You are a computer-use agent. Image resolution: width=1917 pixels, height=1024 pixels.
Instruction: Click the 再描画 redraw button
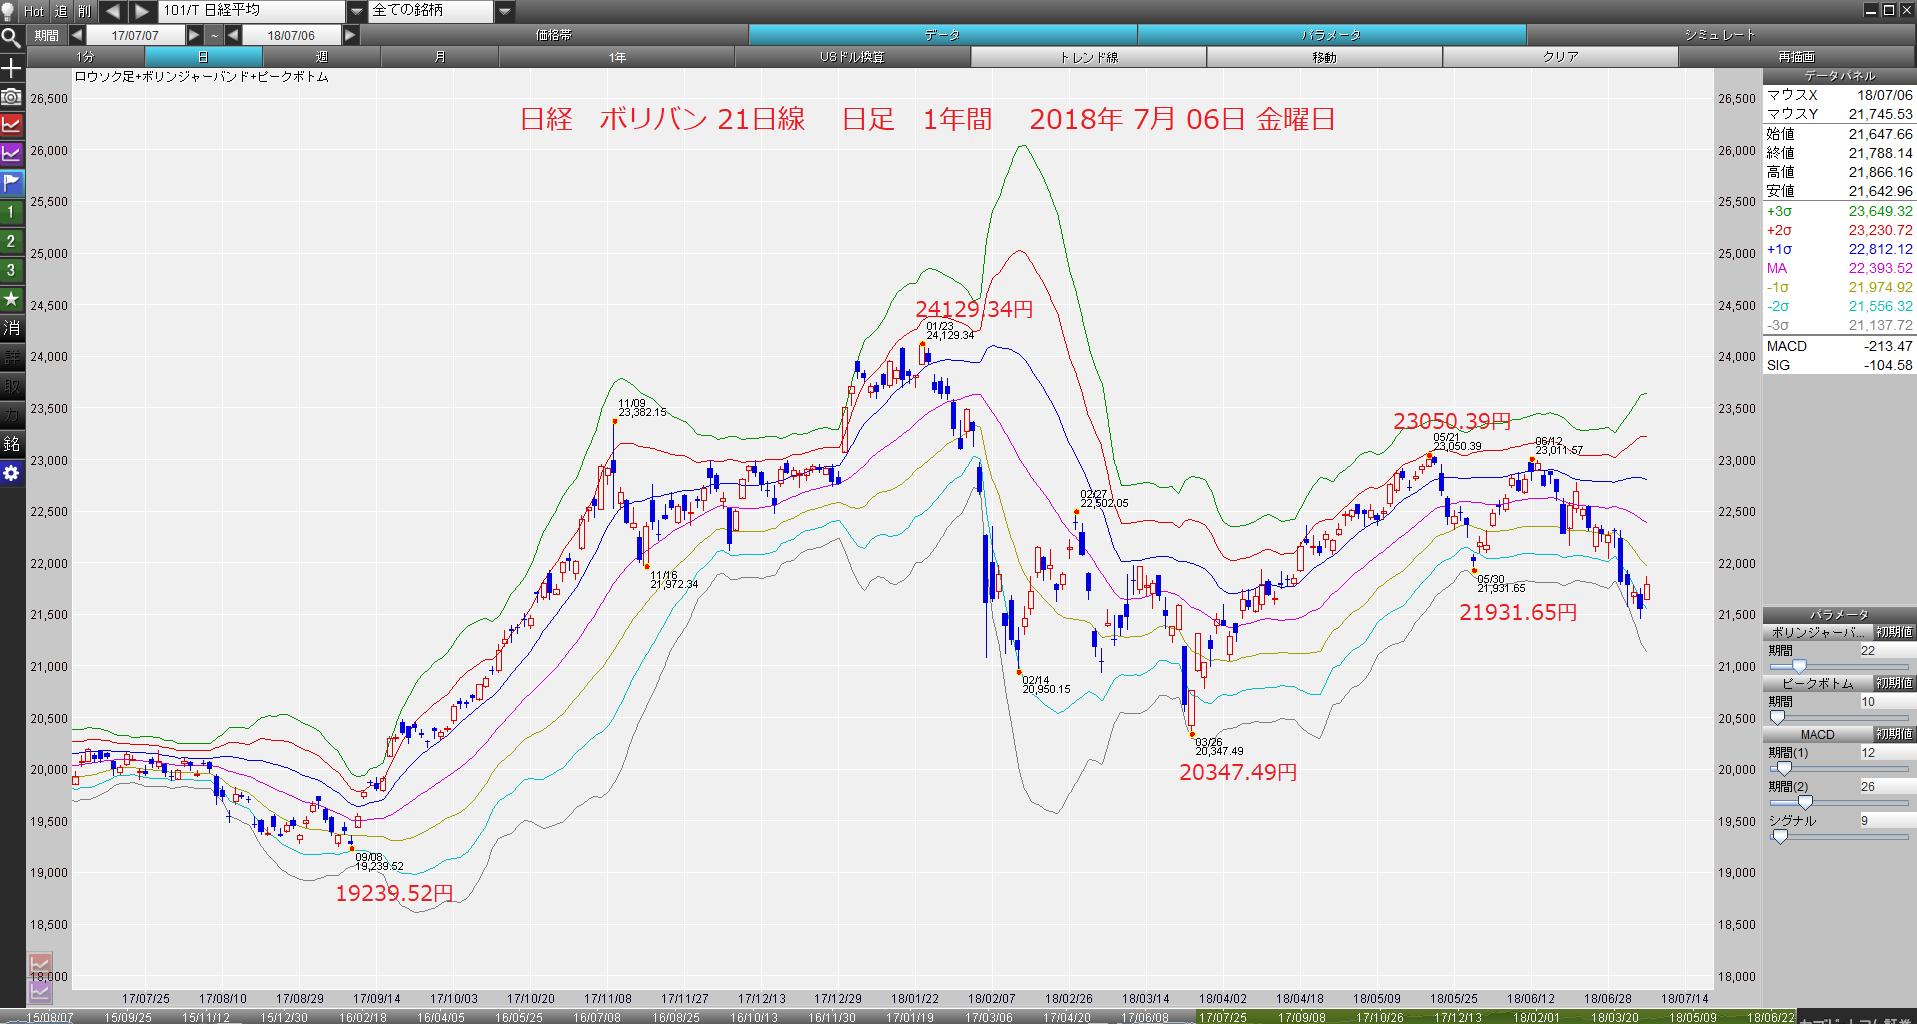(x=1796, y=57)
